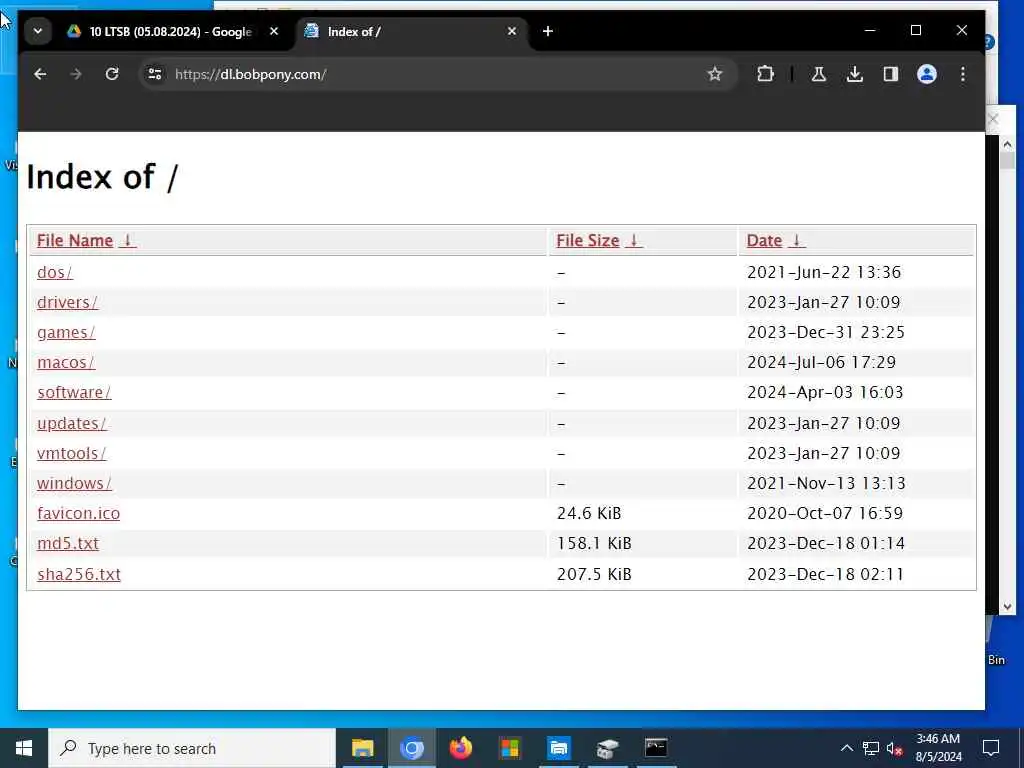This screenshot has height=768, width=1024.
Task: Click the taskbar search box
Action: pos(192,748)
